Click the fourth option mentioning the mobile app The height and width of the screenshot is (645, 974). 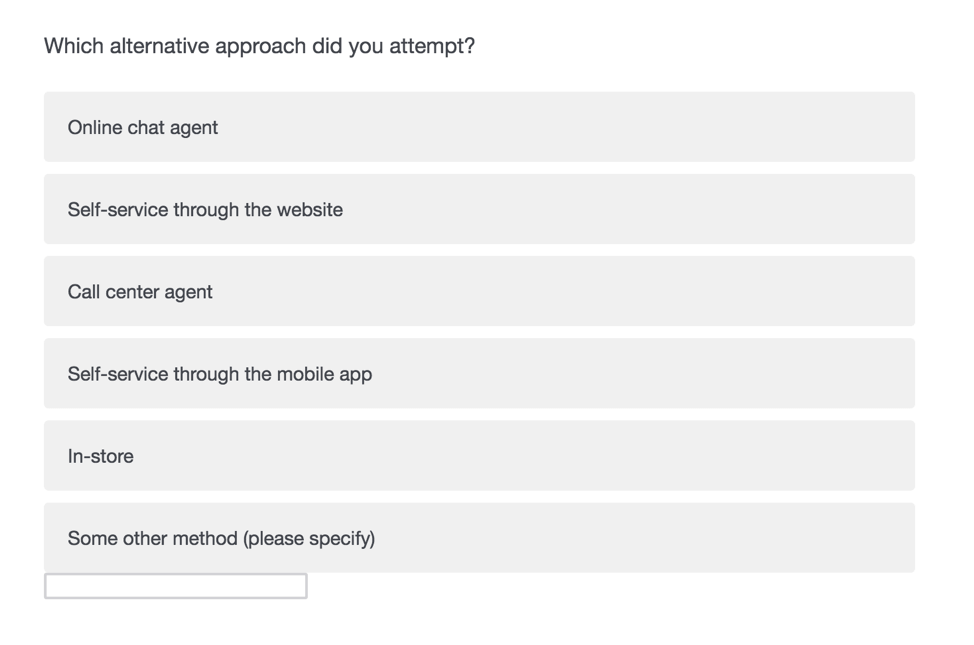click(x=478, y=373)
